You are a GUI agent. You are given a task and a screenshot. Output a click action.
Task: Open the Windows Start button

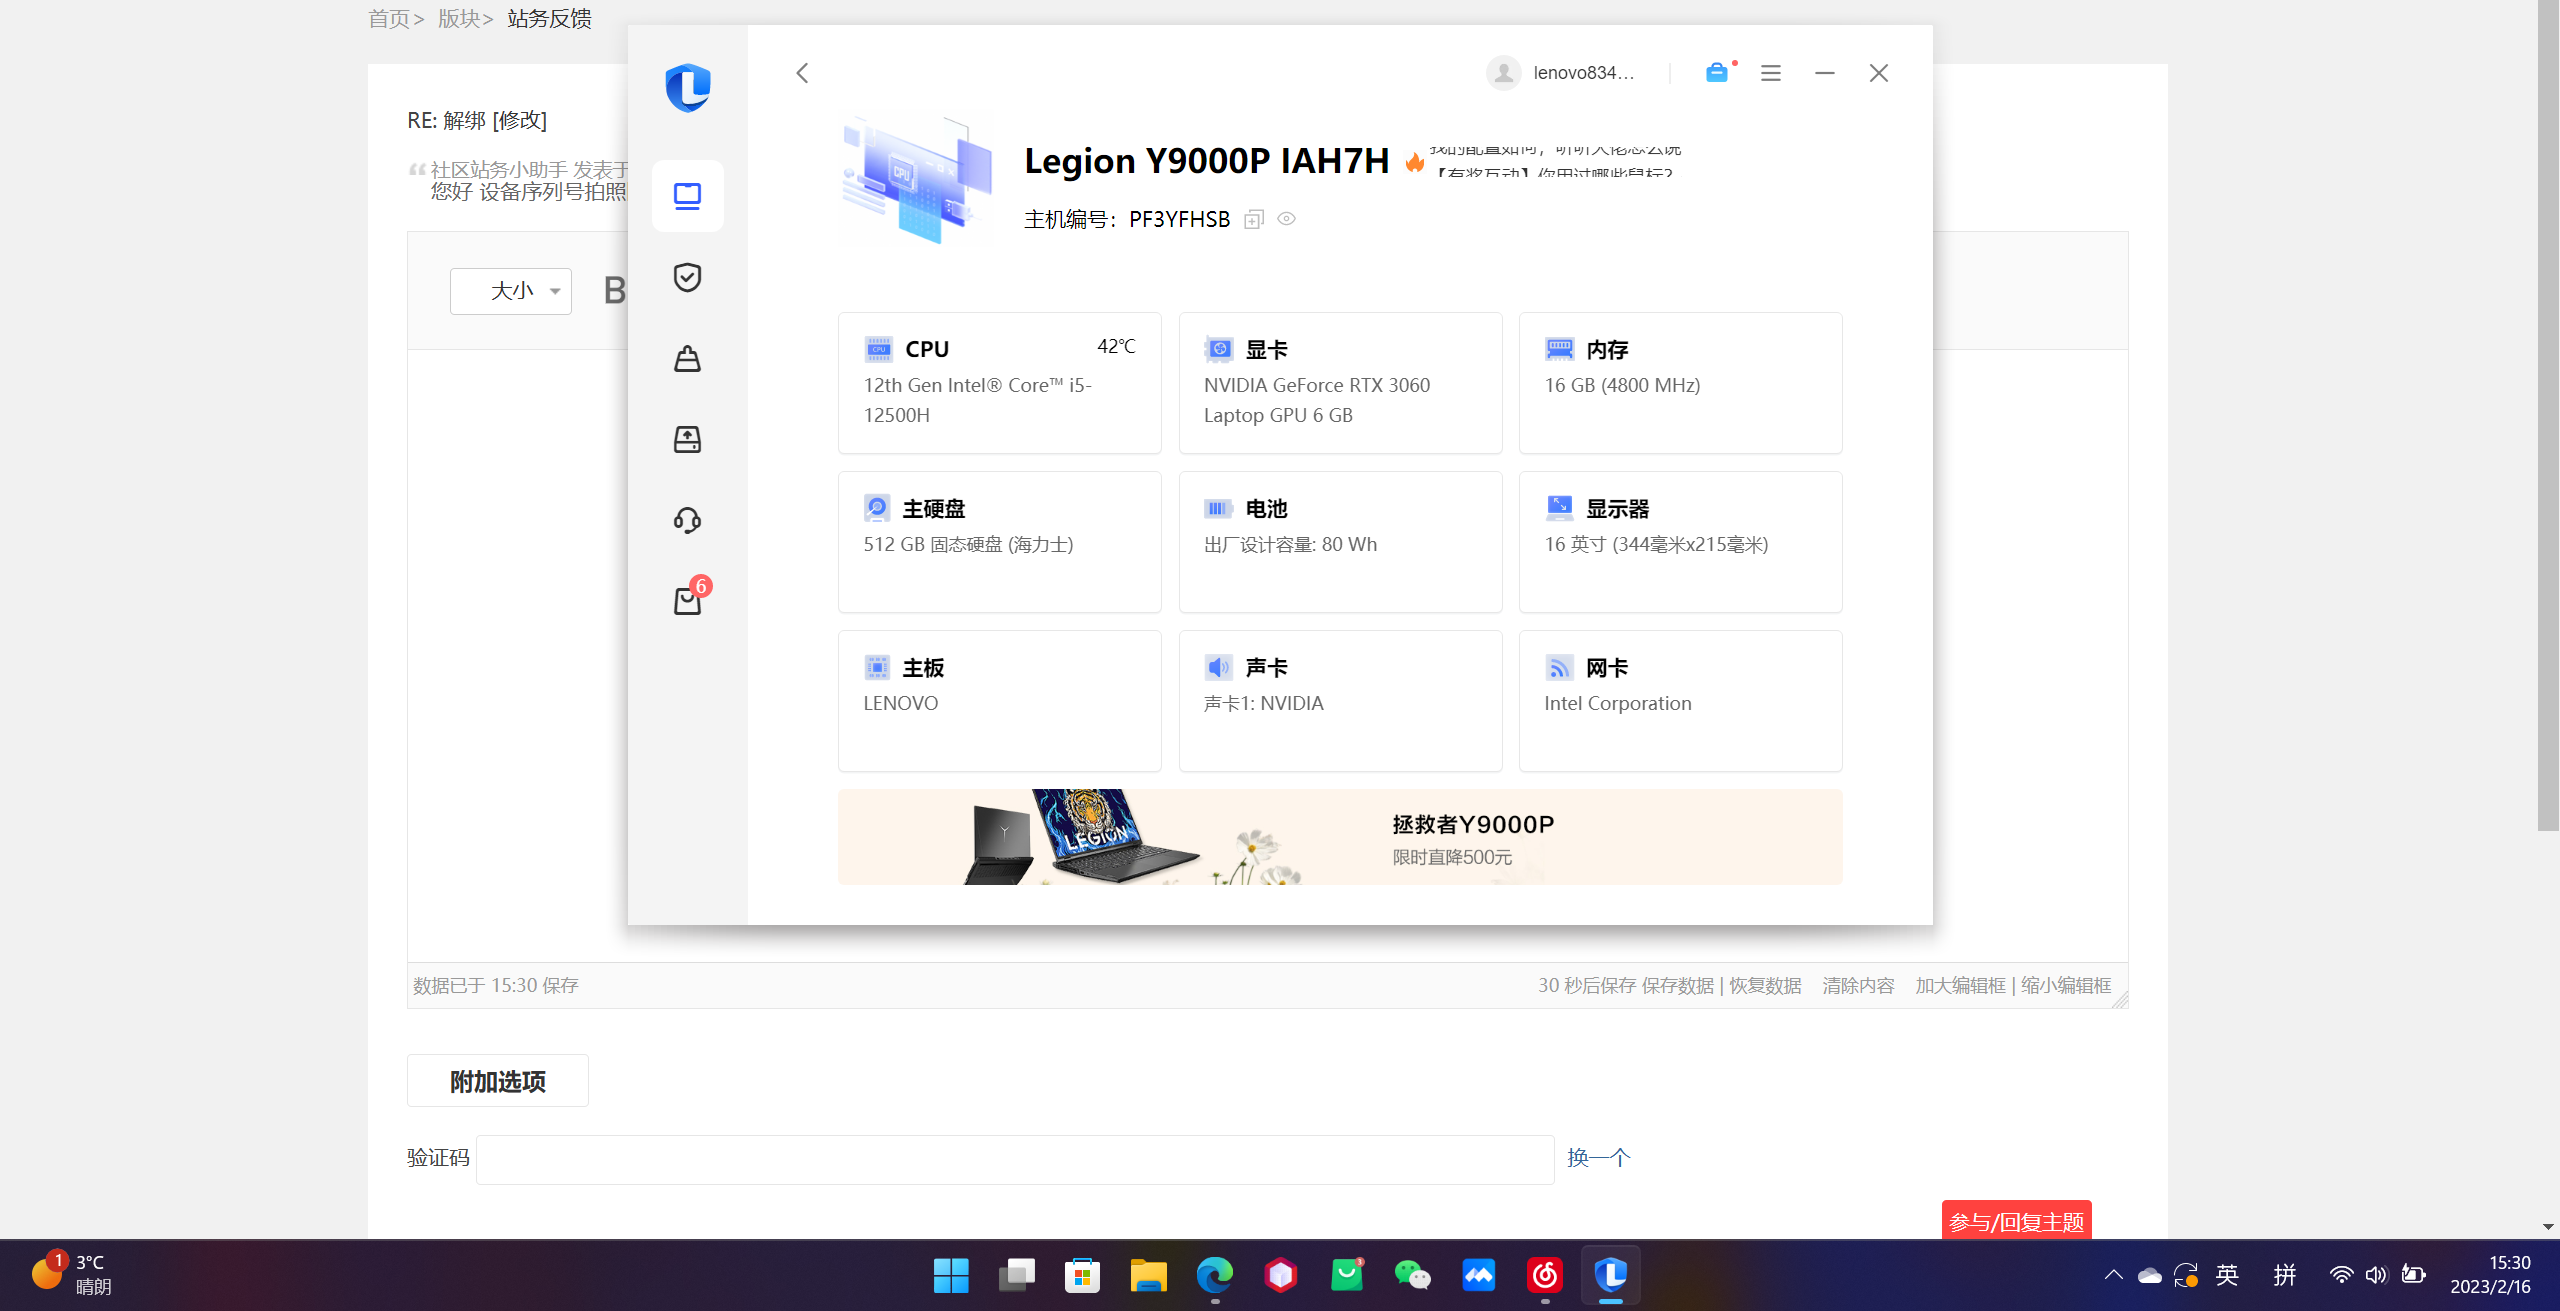click(950, 1275)
